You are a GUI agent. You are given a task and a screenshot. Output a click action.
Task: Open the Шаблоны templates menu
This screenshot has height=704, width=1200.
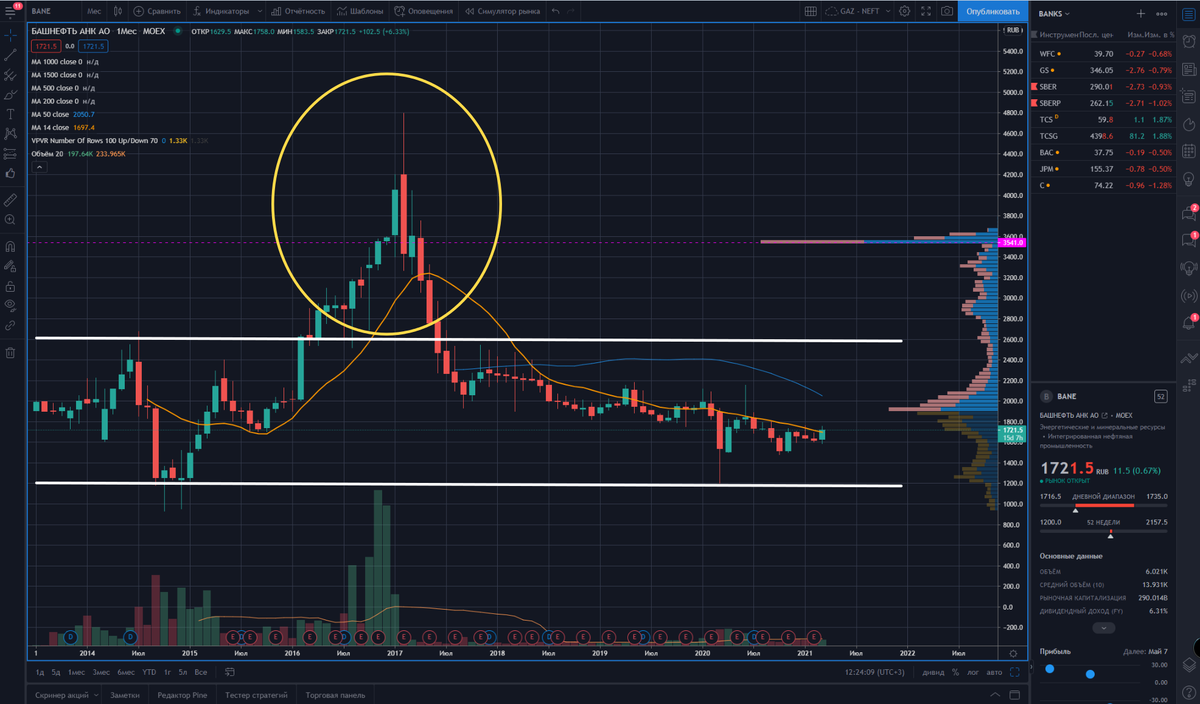click(360, 11)
